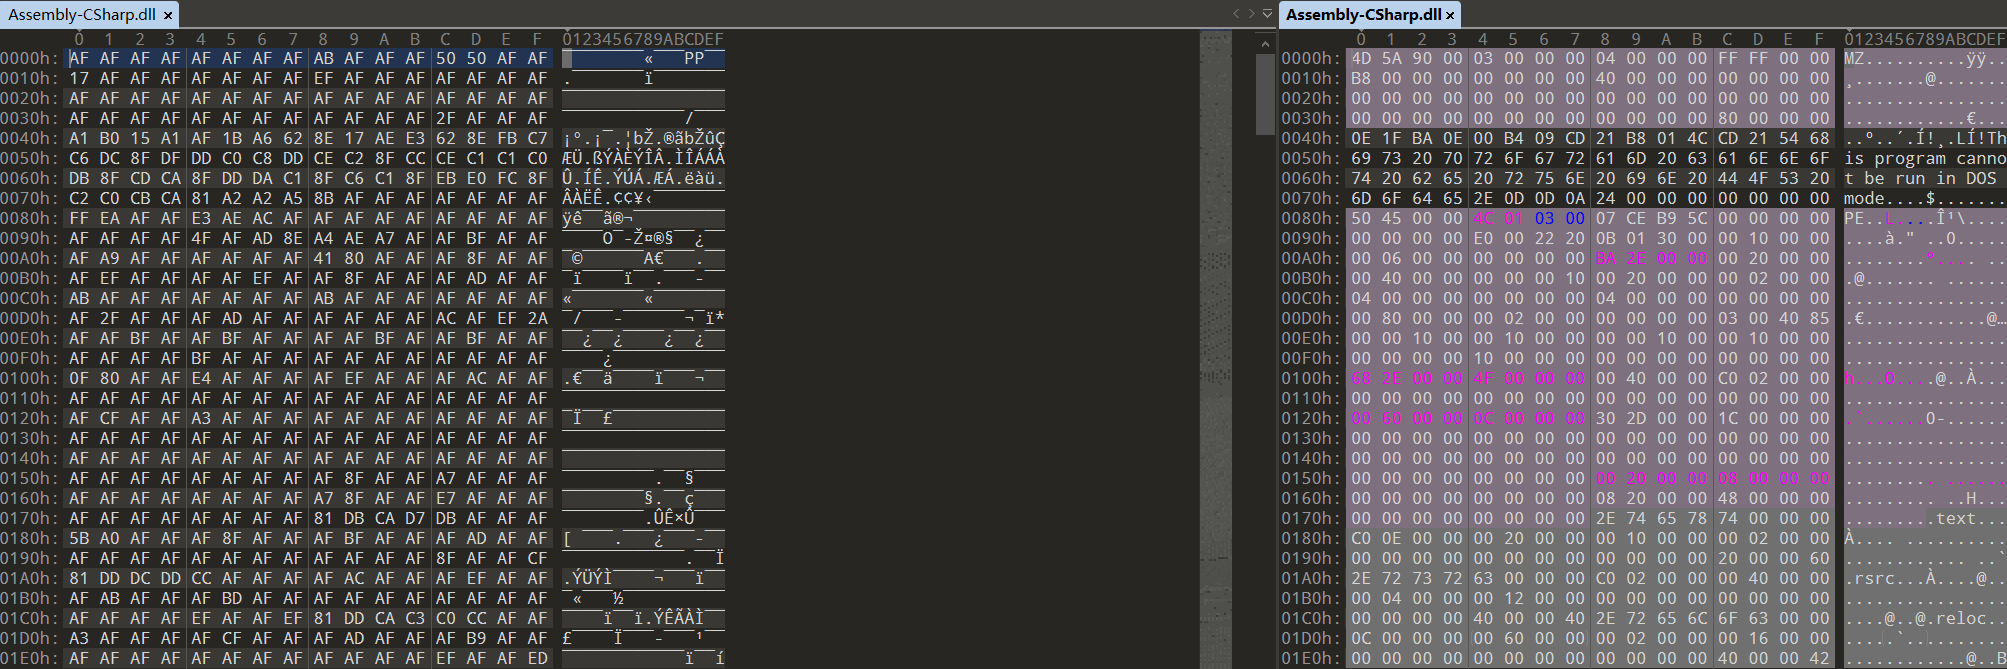
Task: Click the 0040h address label in right pane
Action: (1309, 138)
